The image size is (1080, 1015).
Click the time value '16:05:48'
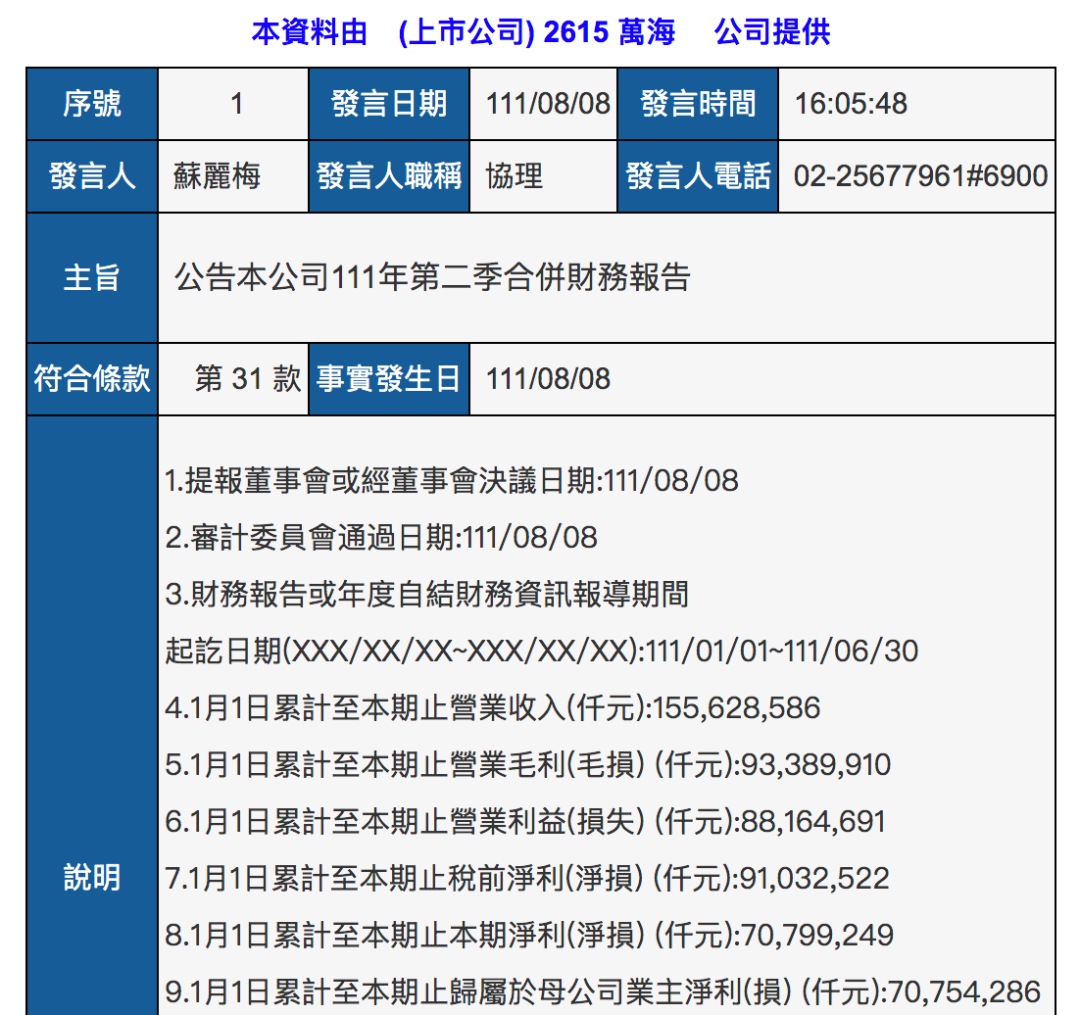pyautogui.click(x=851, y=104)
